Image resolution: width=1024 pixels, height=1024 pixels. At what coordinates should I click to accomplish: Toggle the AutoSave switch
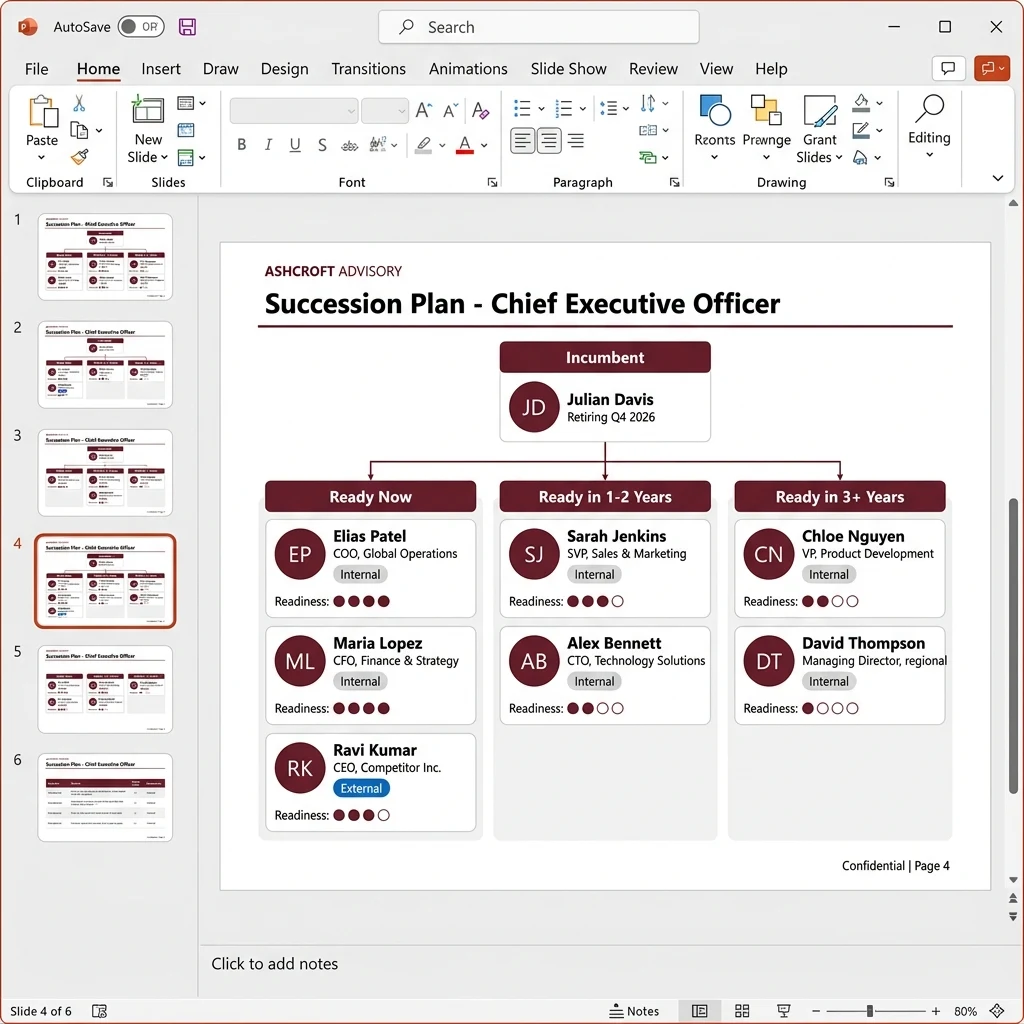(141, 27)
